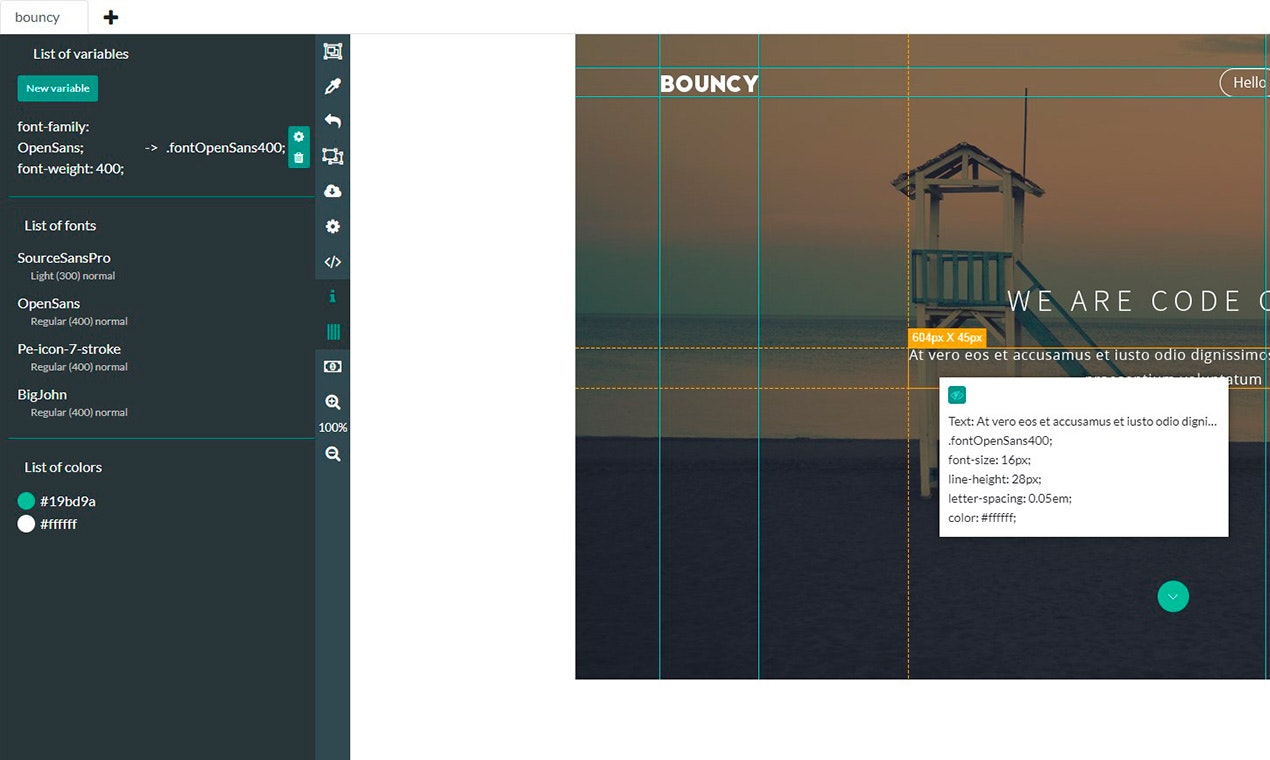Delete the fontOpenSans400 variable with trash icon
The image size is (1270, 760).
[x=298, y=158]
